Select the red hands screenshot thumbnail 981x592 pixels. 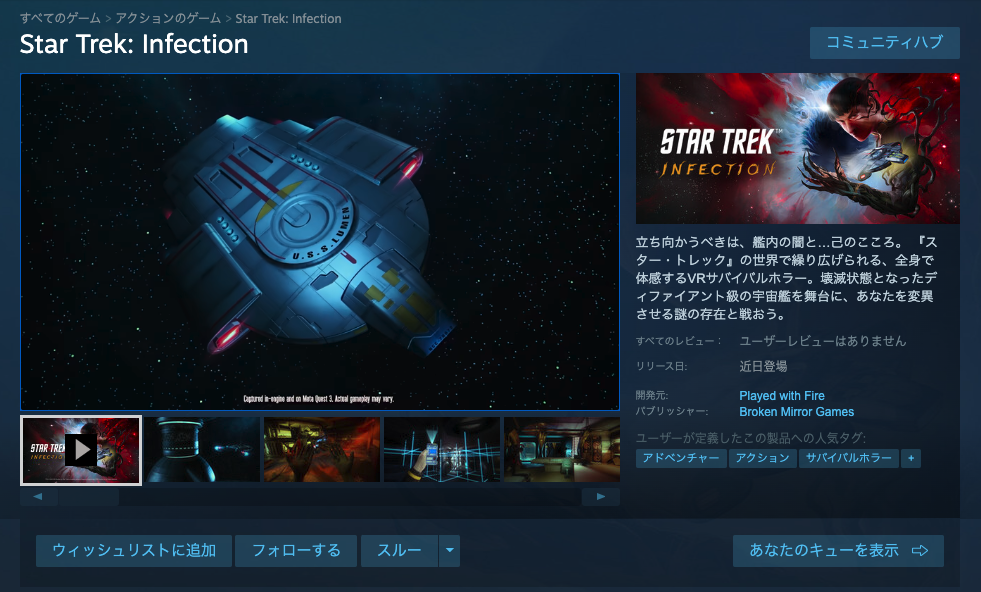[322, 450]
